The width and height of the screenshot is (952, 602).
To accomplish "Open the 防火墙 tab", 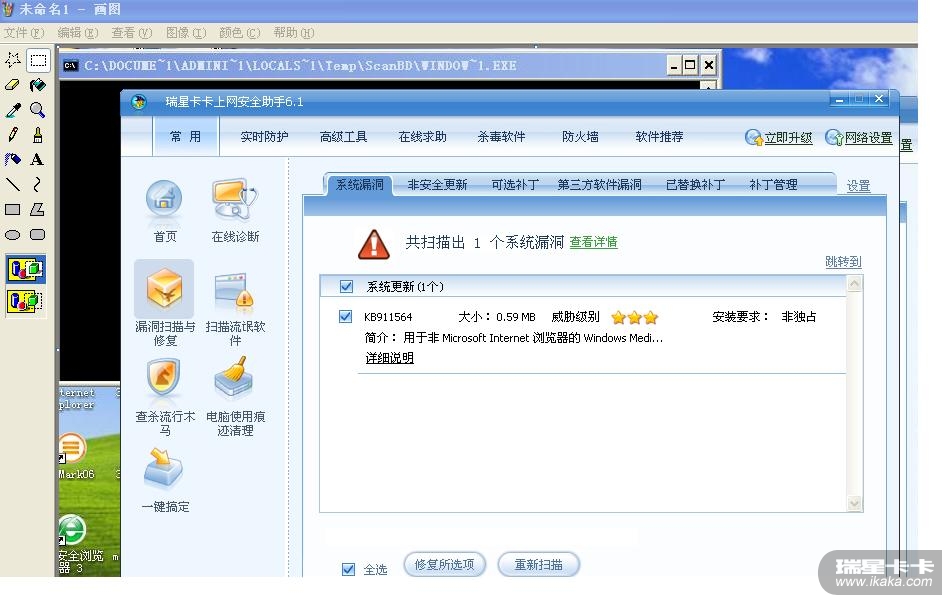I will coord(580,137).
